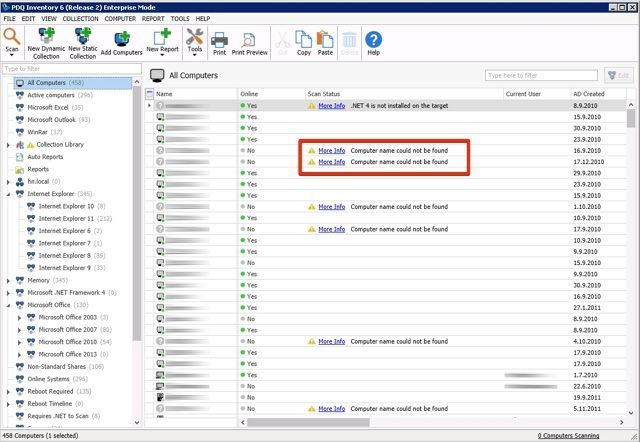Expand Microsoft .NET Framework 4 node
Image resolution: width=640 pixels, height=442 pixels.
coord(8,293)
